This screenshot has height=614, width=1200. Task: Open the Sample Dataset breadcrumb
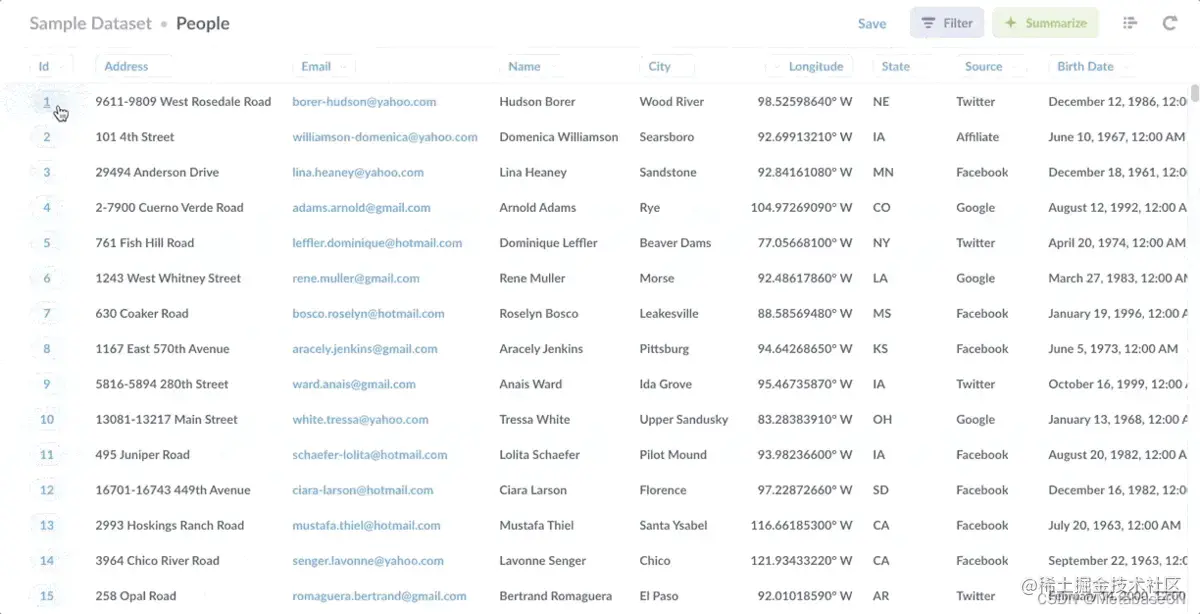(x=90, y=23)
